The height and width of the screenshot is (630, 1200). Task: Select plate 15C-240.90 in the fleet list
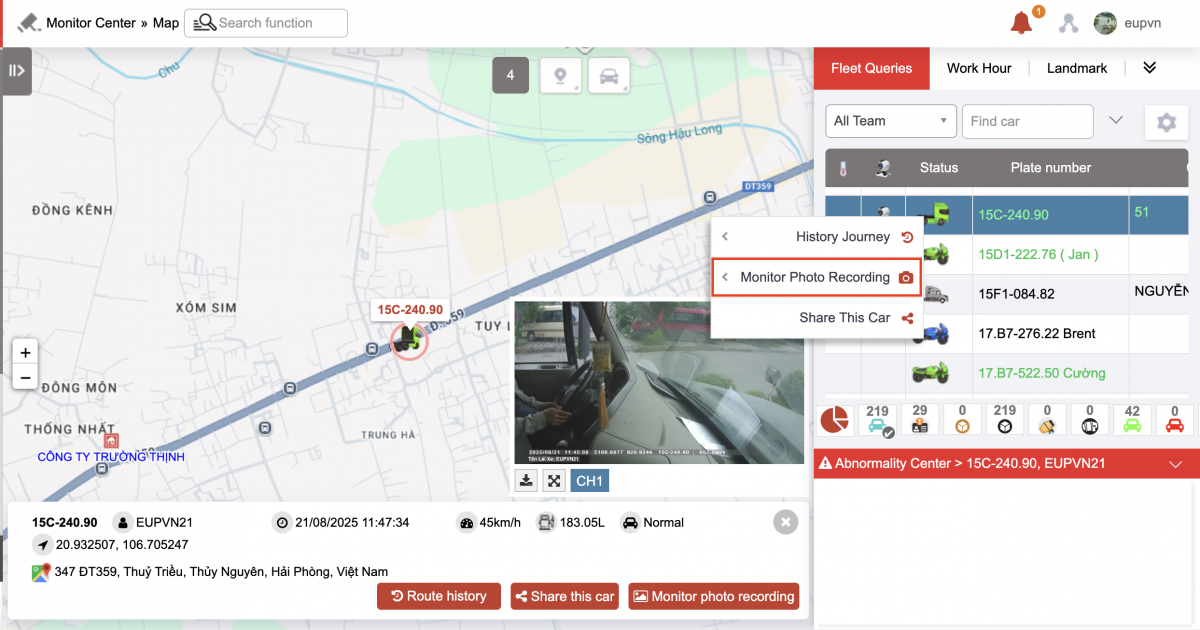pos(1014,214)
